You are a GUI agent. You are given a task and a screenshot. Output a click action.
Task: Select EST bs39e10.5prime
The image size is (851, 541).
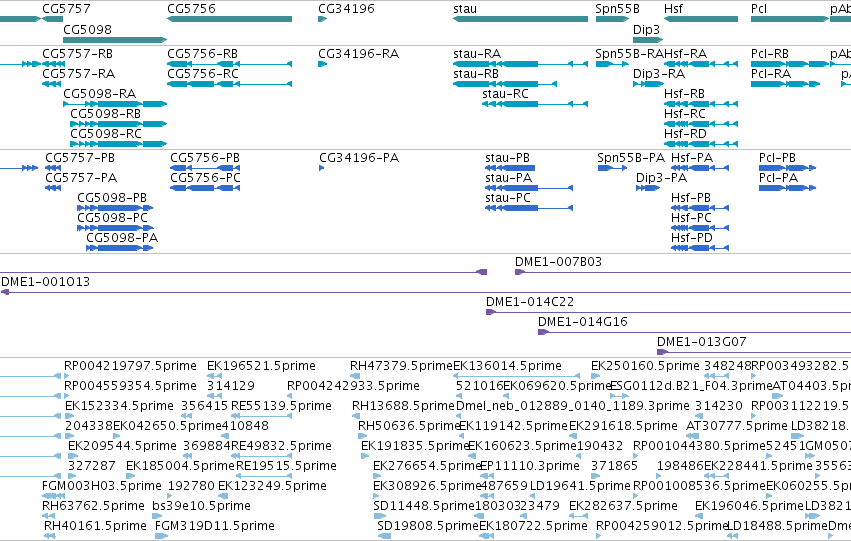[201, 506]
